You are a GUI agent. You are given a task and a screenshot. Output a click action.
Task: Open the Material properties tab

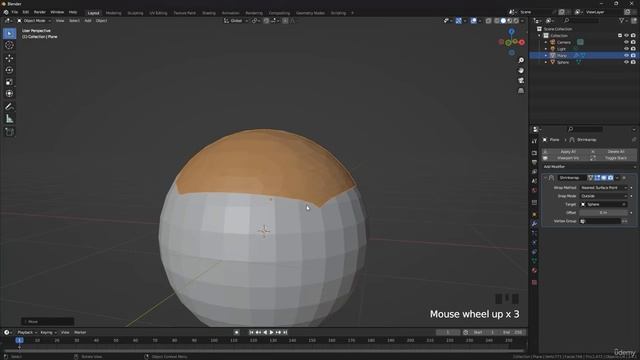(x=534, y=271)
